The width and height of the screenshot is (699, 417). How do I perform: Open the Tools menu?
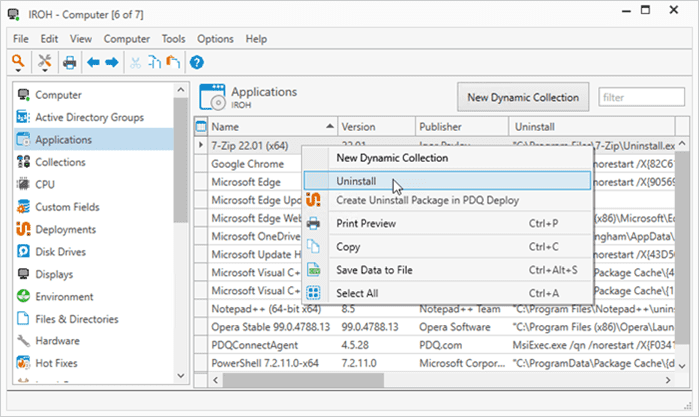click(x=173, y=39)
